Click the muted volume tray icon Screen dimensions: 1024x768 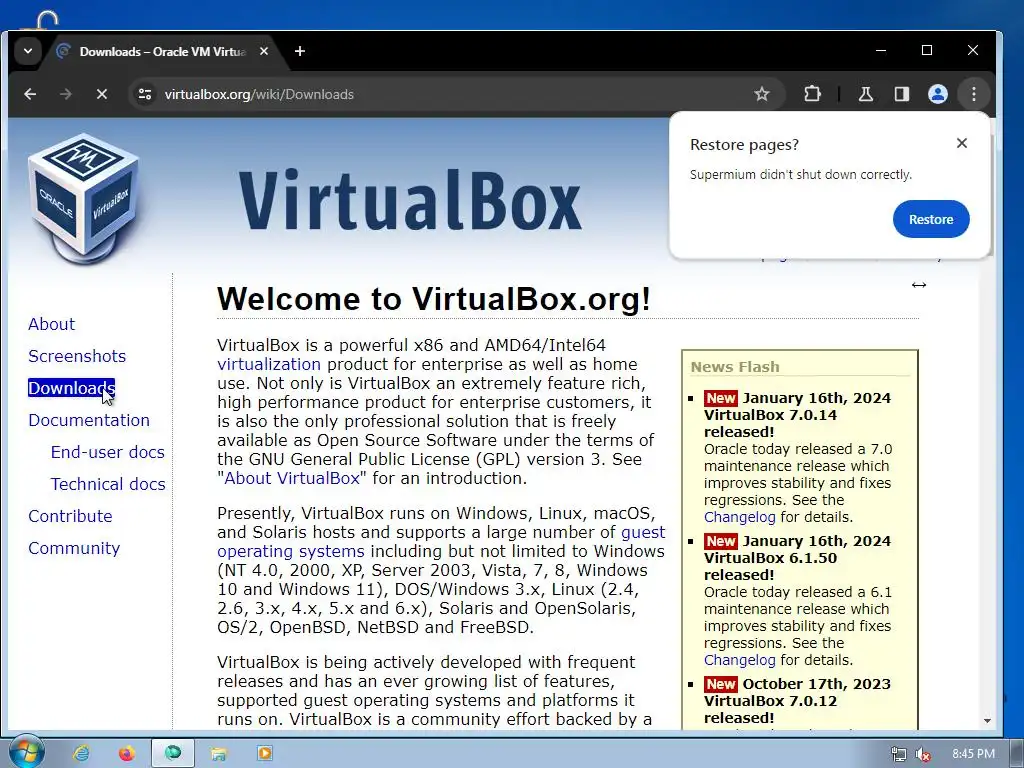pos(923,754)
